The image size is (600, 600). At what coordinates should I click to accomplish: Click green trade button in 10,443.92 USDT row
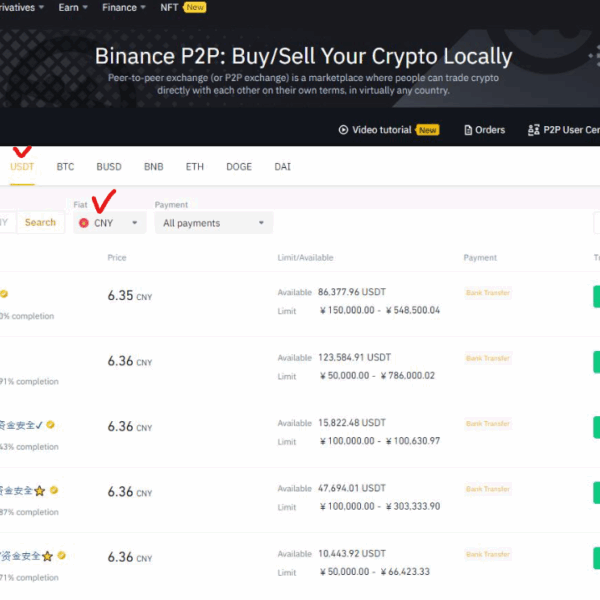(x=597, y=558)
